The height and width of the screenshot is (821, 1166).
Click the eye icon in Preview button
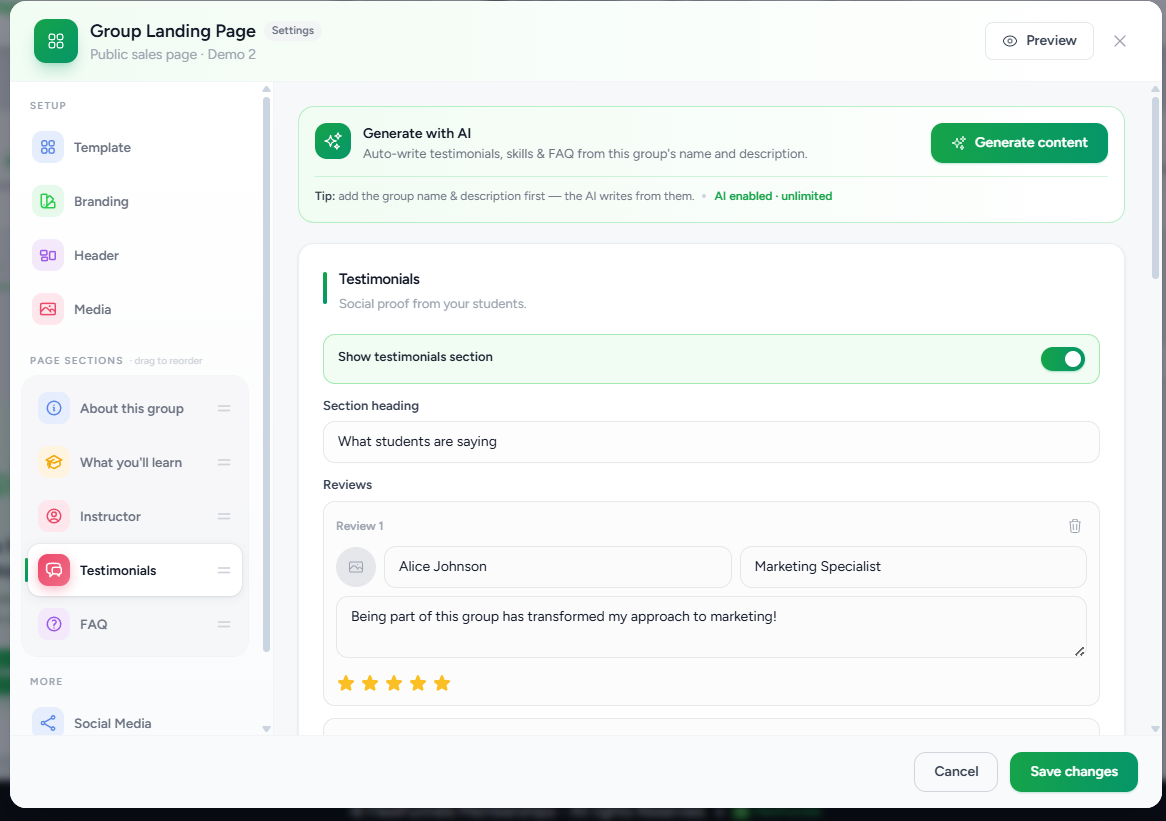pyautogui.click(x=1009, y=41)
